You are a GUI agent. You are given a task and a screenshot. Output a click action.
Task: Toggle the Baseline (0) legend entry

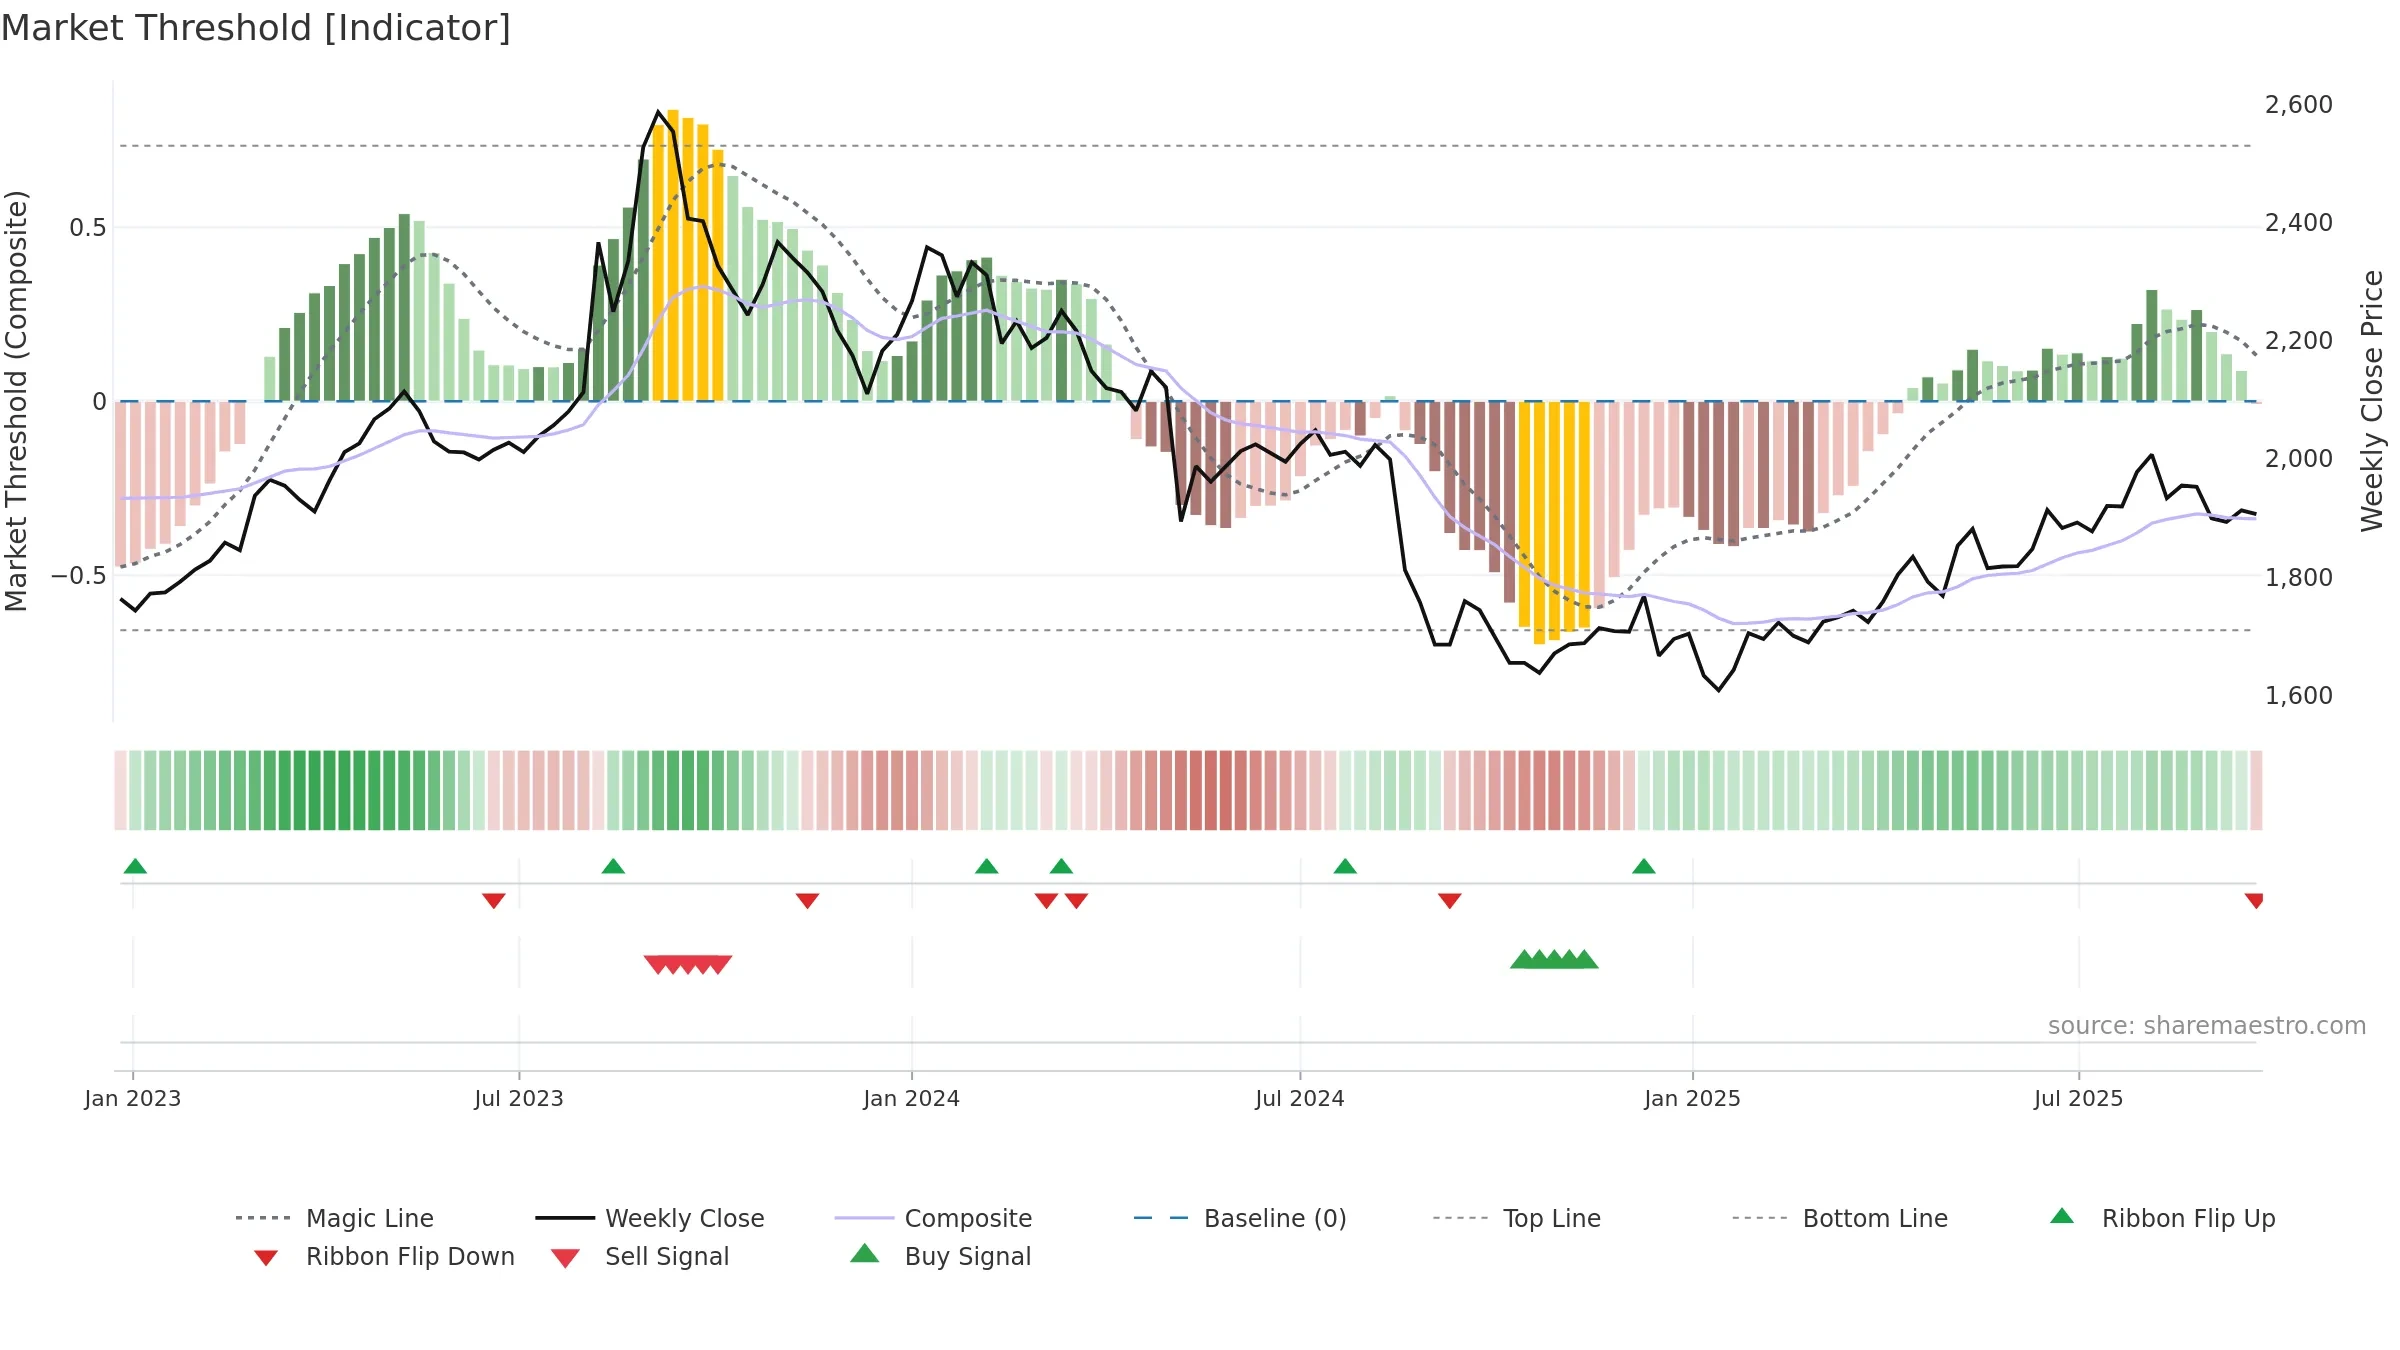tap(1240, 1218)
